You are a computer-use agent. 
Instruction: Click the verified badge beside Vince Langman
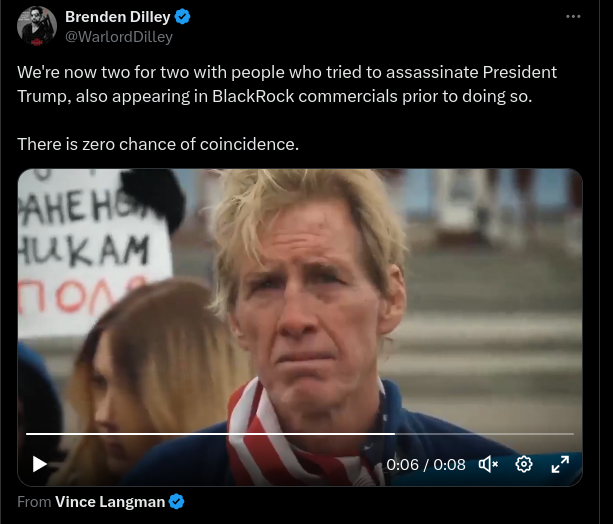tap(177, 501)
